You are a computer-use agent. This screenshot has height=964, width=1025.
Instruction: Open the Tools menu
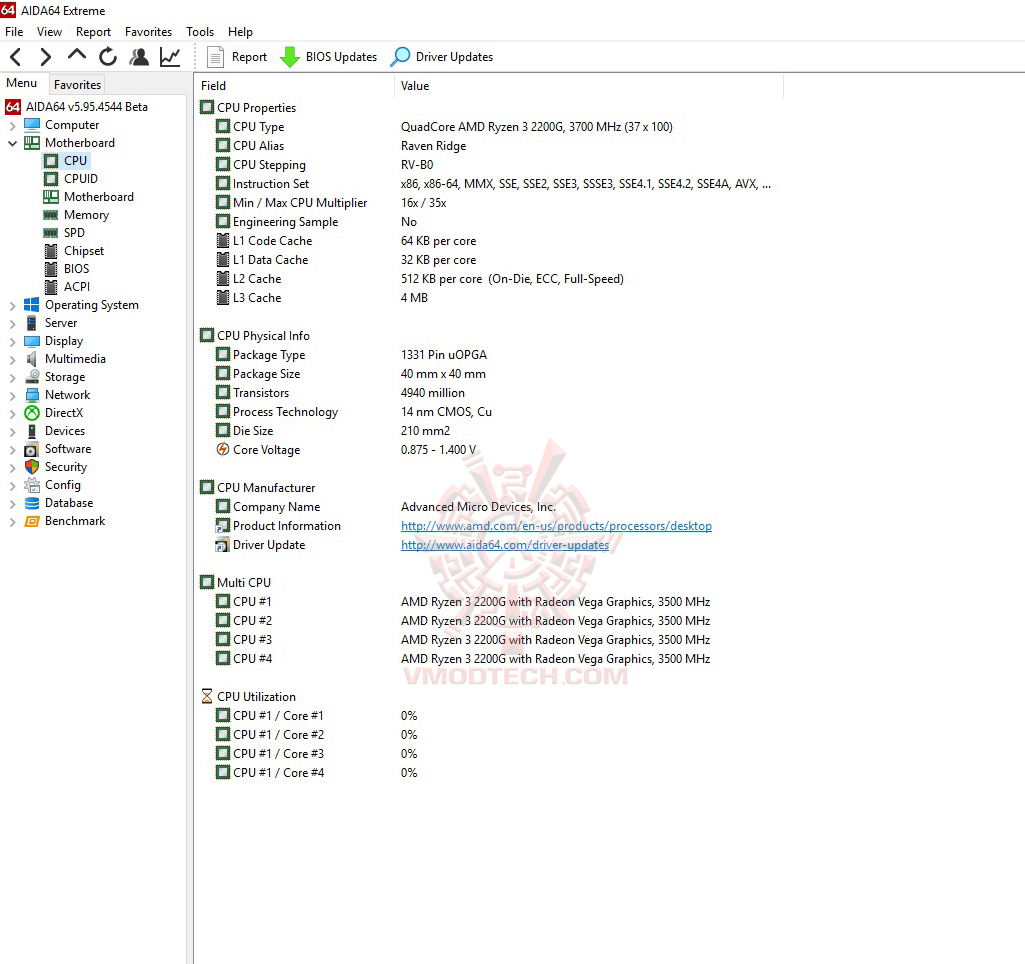(200, 31)
